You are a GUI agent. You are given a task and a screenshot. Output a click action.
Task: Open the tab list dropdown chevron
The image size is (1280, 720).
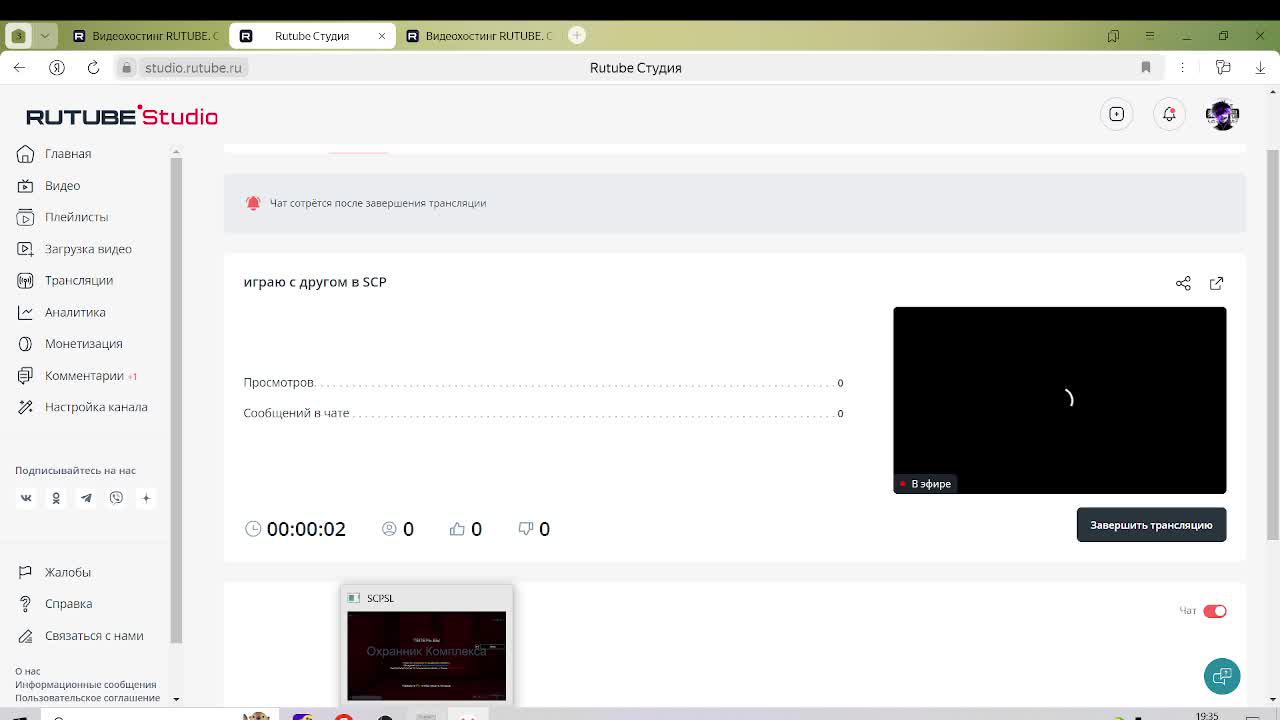point(44,36)
